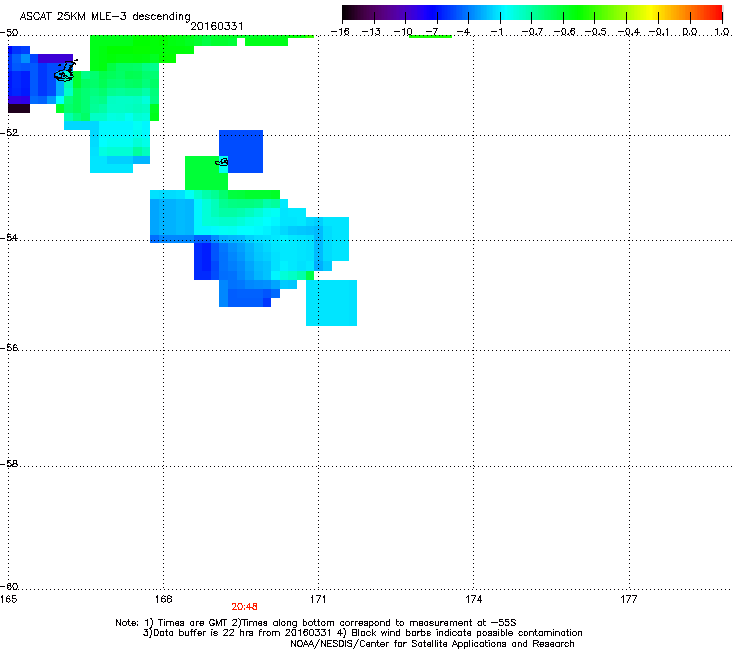Click the '-0.7' color bar label
This screenshot has width=740, height=650.
532,32
